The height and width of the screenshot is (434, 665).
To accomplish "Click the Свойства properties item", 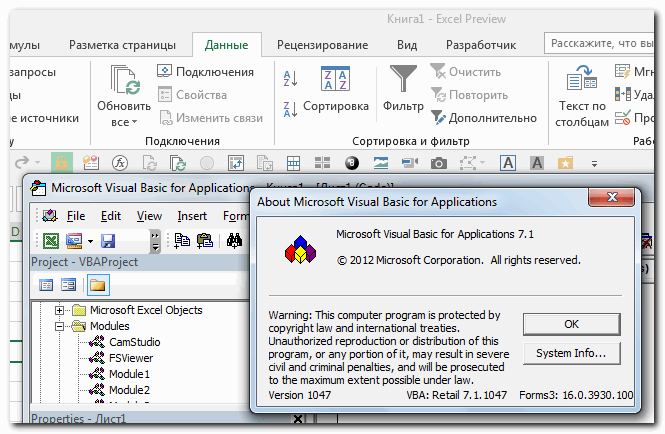I will point(193,95).
